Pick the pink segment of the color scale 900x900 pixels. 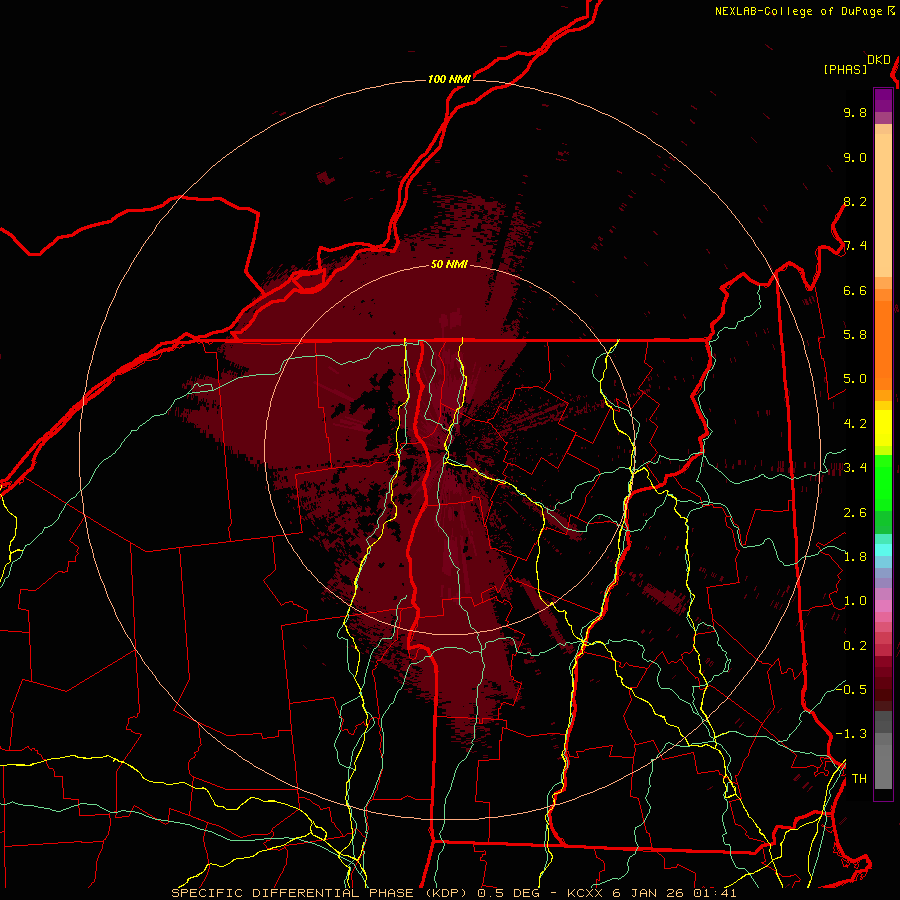click(883, 606)
